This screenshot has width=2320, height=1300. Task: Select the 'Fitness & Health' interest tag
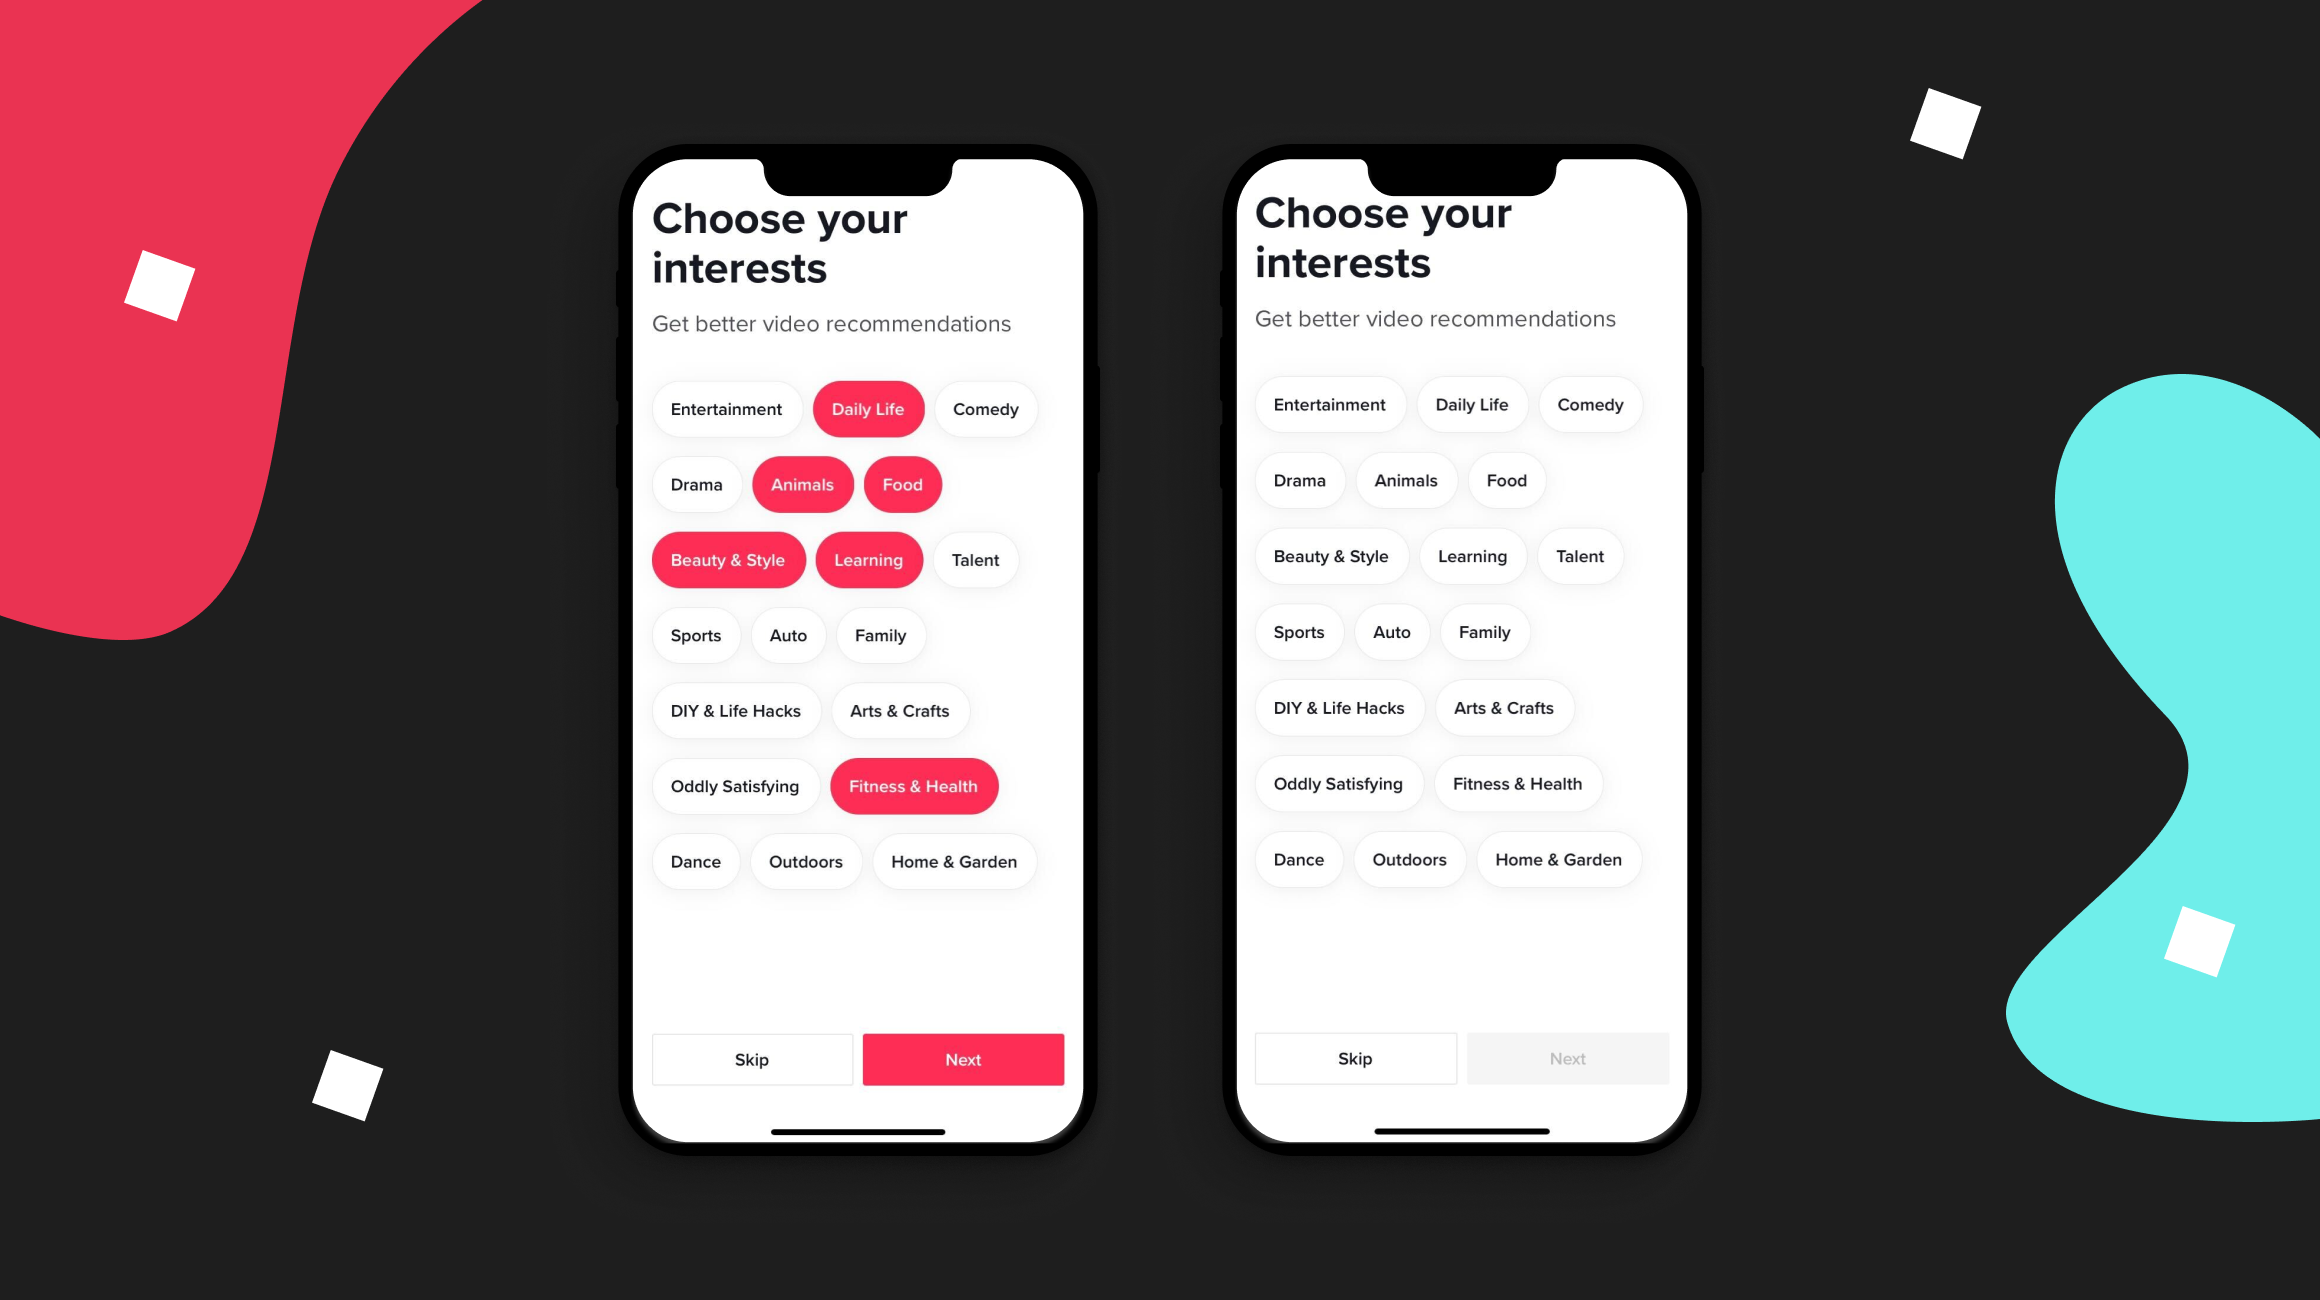click(913, 785)
